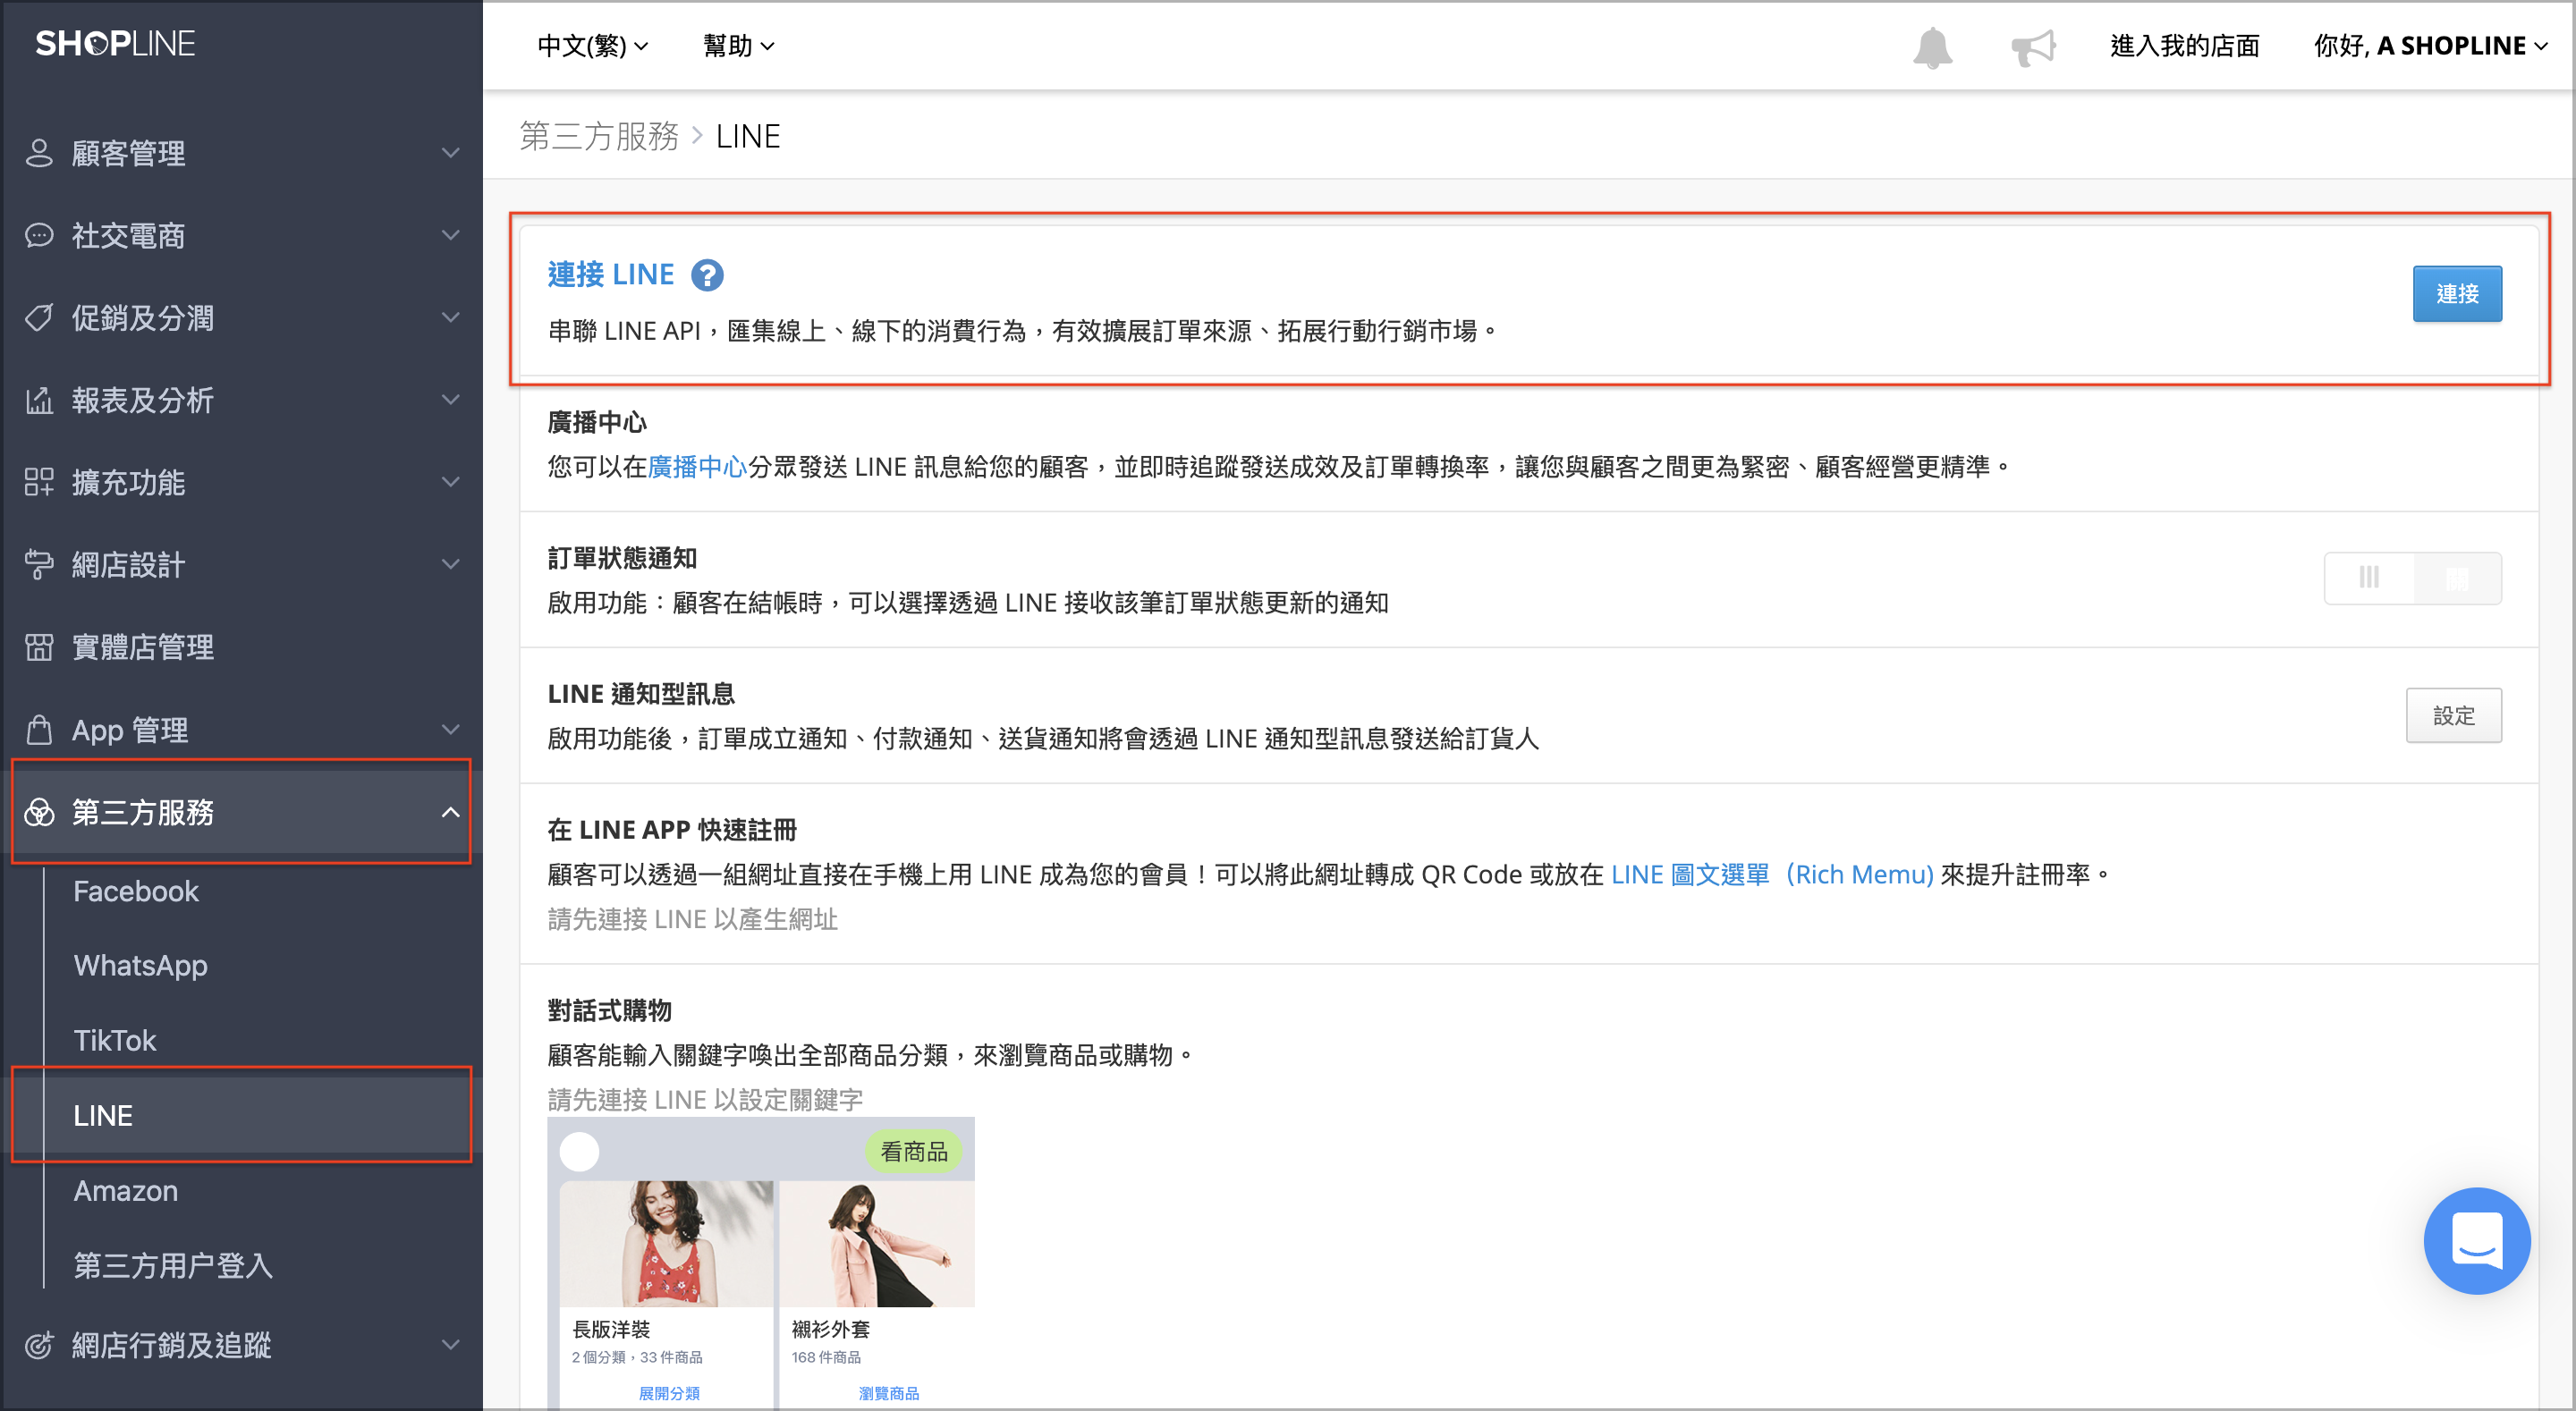The height and width of the screenshot is (1411, 2576).
Task: Click the 顧客管理 person icon
Action: (x=39, y=153)
